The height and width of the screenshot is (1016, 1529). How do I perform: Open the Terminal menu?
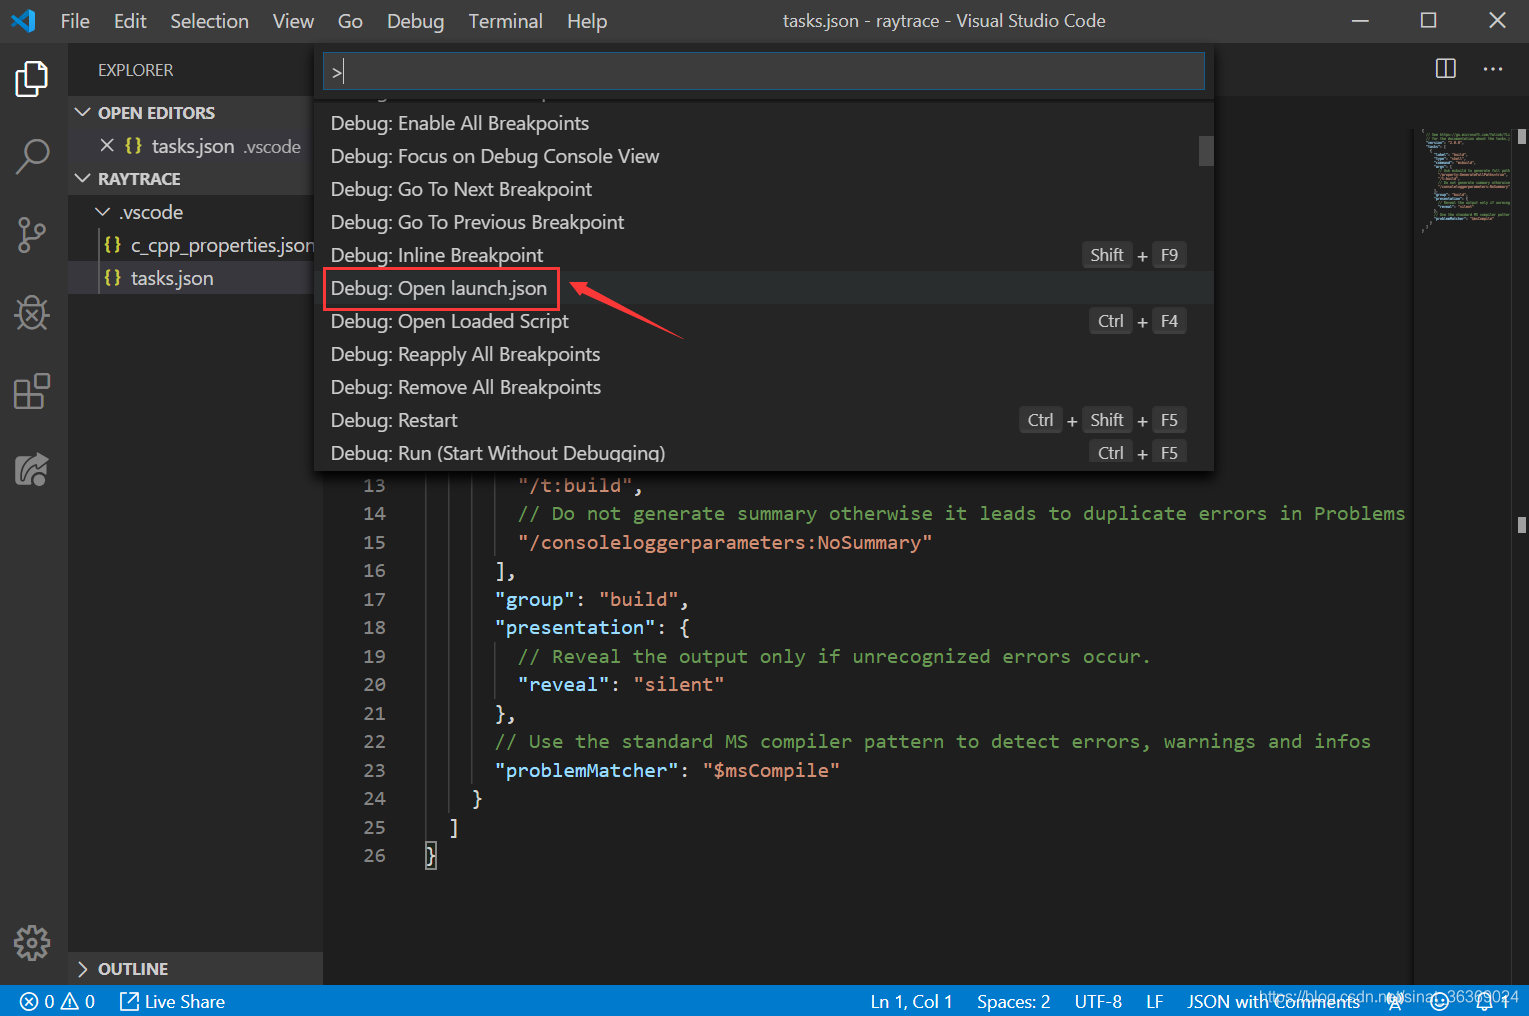pyautogui.click(x=505, y=21)
